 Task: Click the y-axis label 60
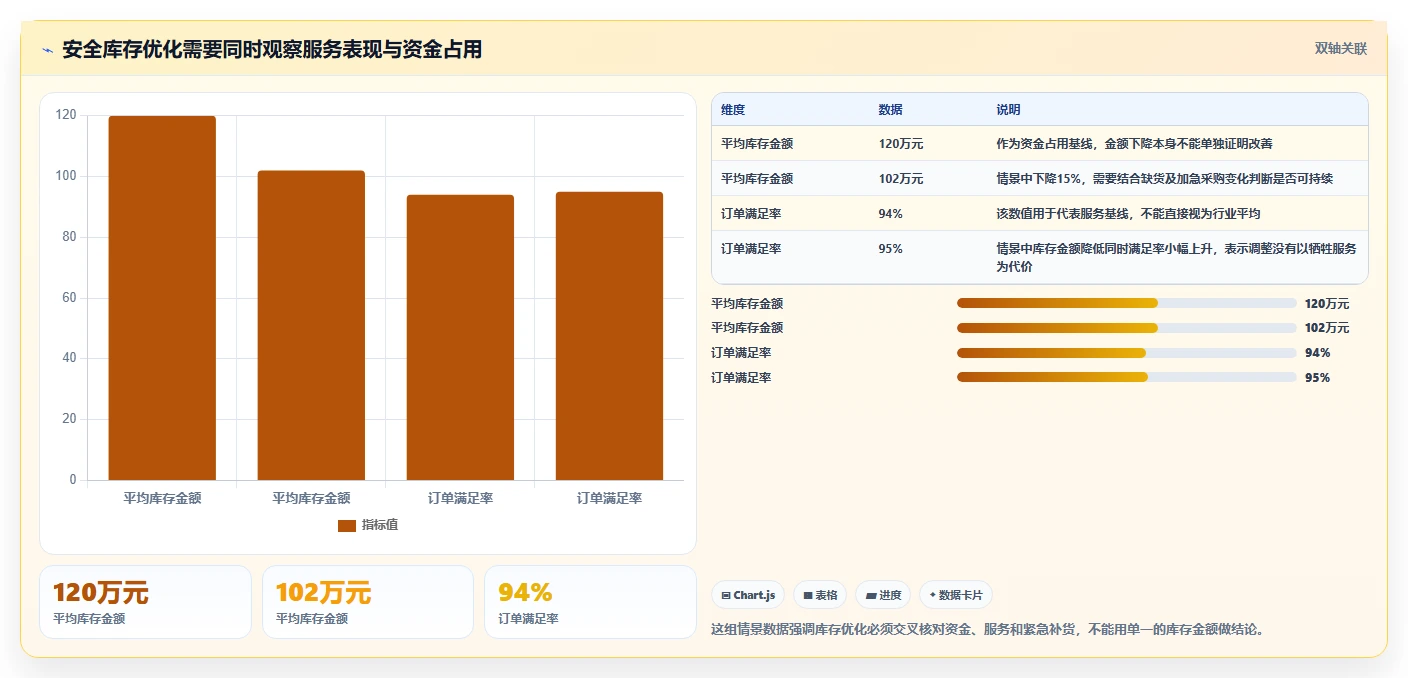[x=69, y=298]
